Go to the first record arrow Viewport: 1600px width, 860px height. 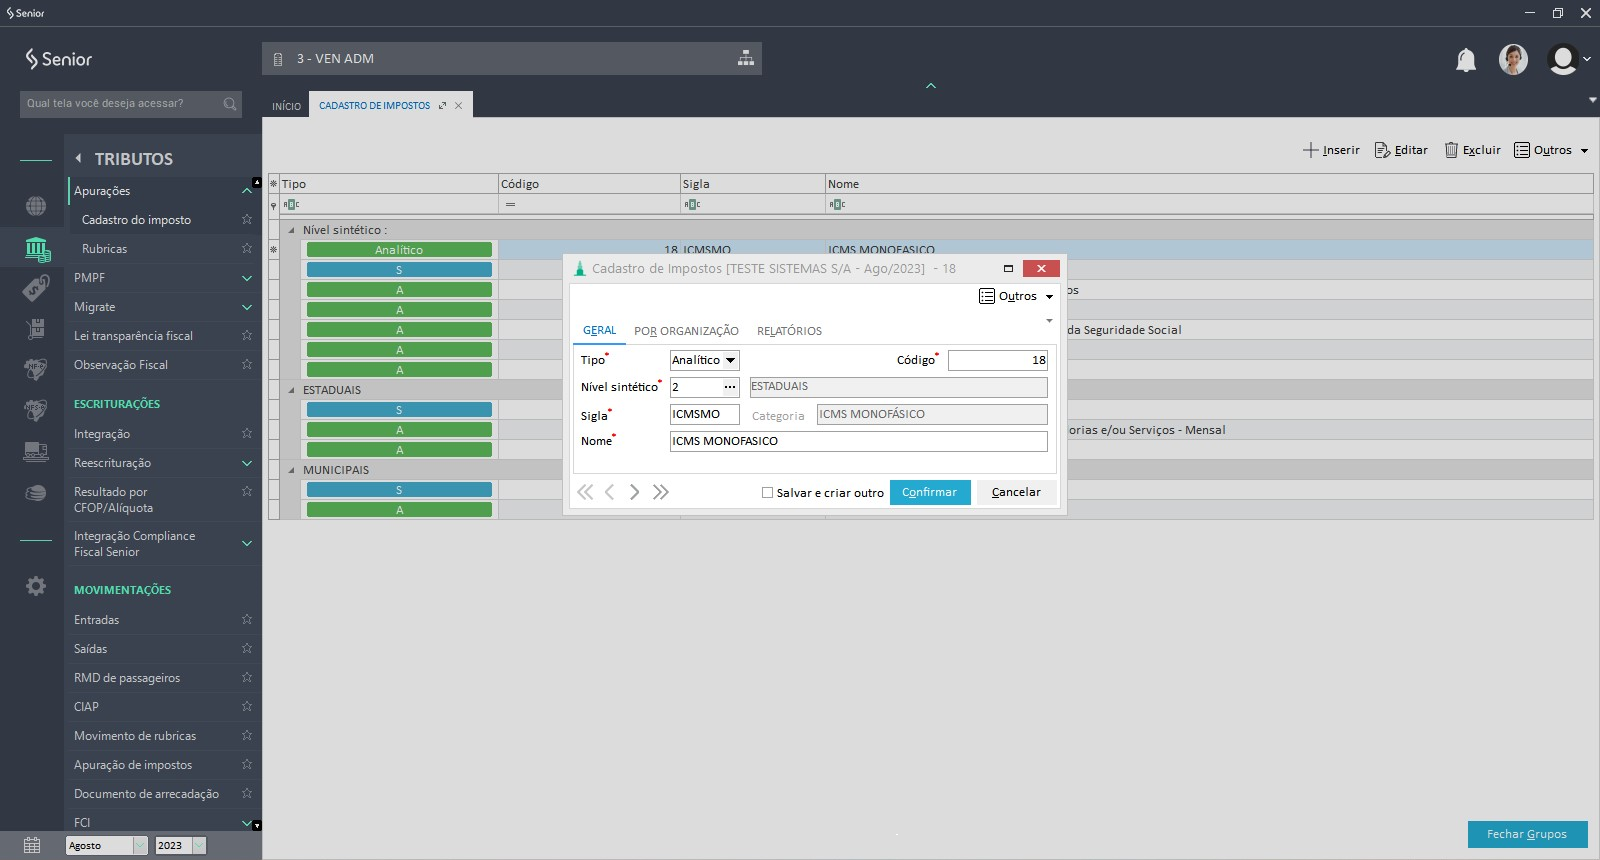(585, 492)
